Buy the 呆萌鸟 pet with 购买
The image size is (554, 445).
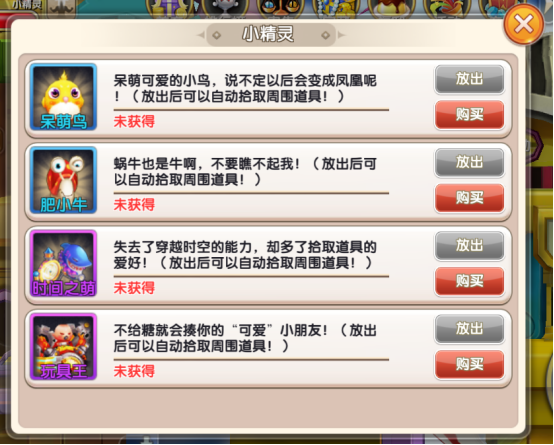pos(469,115)
